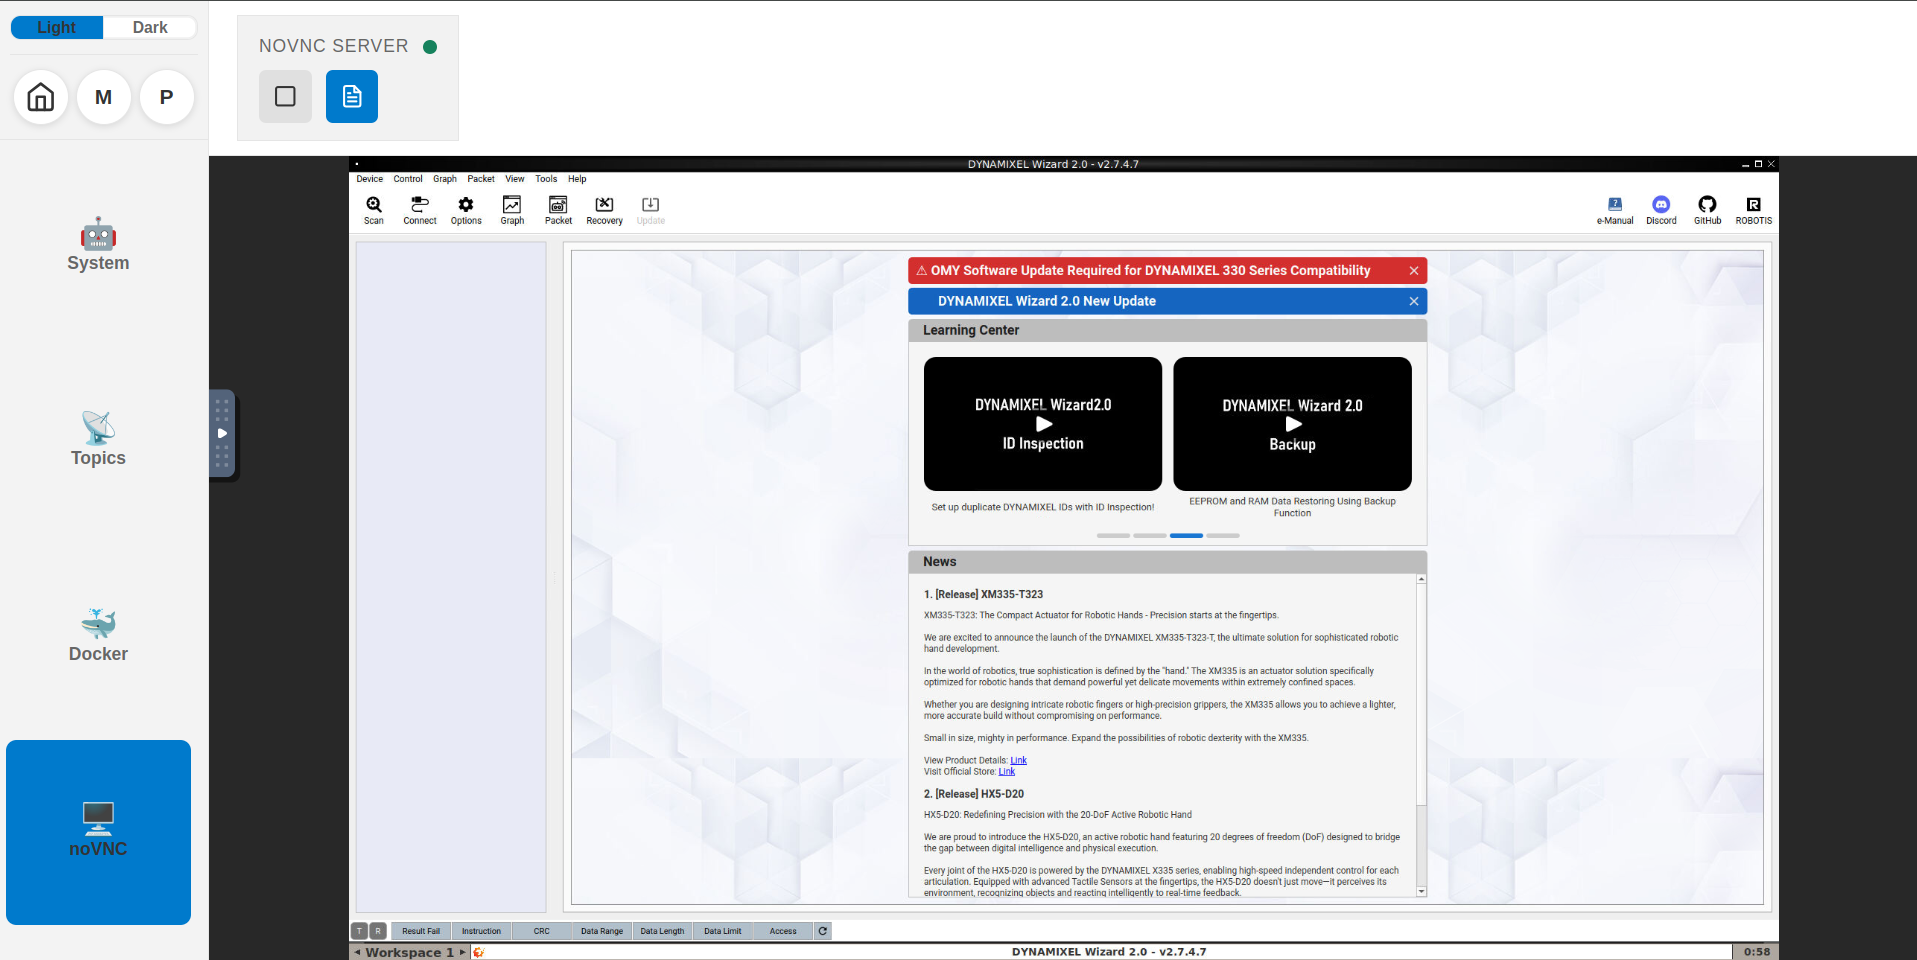This screenshot has height=960, width=1917.
Task: Open the View menu
Action: click(515, 179)
